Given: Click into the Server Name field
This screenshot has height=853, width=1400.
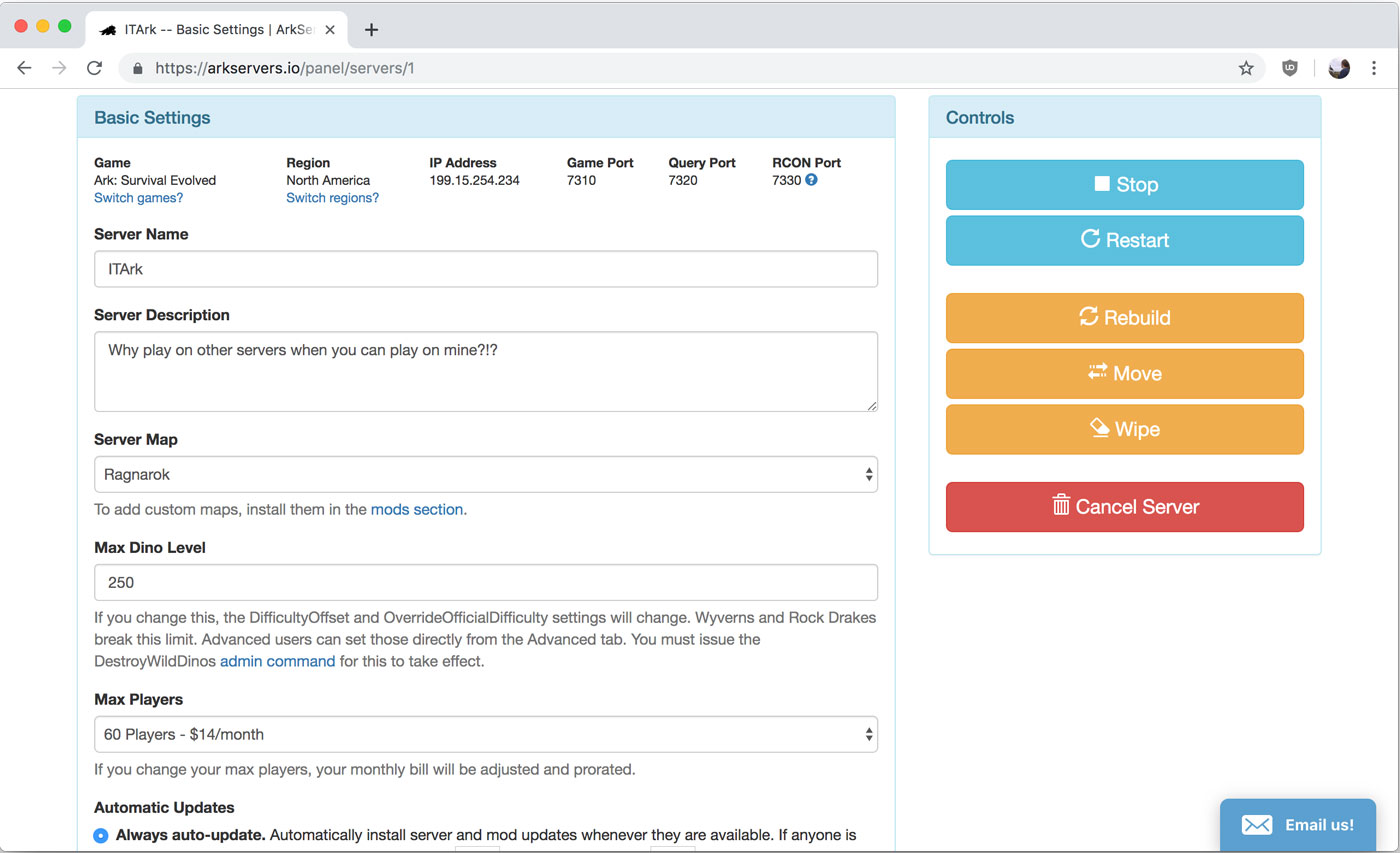Looking at the screenshot, I should 486,269.
